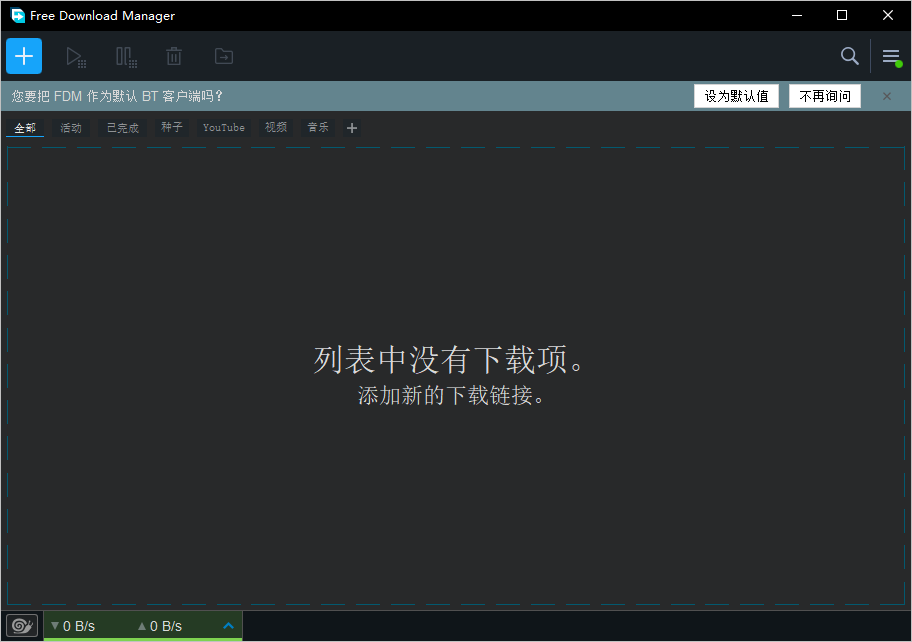Open the 视频 tab
Viewport: 912px width, 642px height.
point(276,128)
